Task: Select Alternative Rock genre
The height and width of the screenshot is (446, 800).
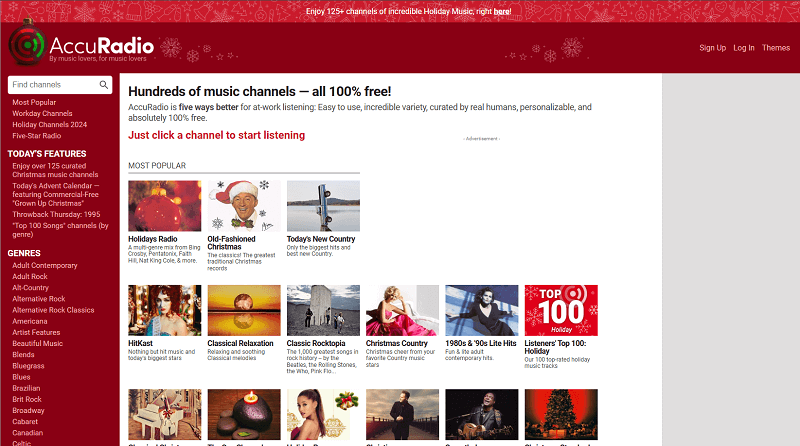Action: tap(39, 299)
